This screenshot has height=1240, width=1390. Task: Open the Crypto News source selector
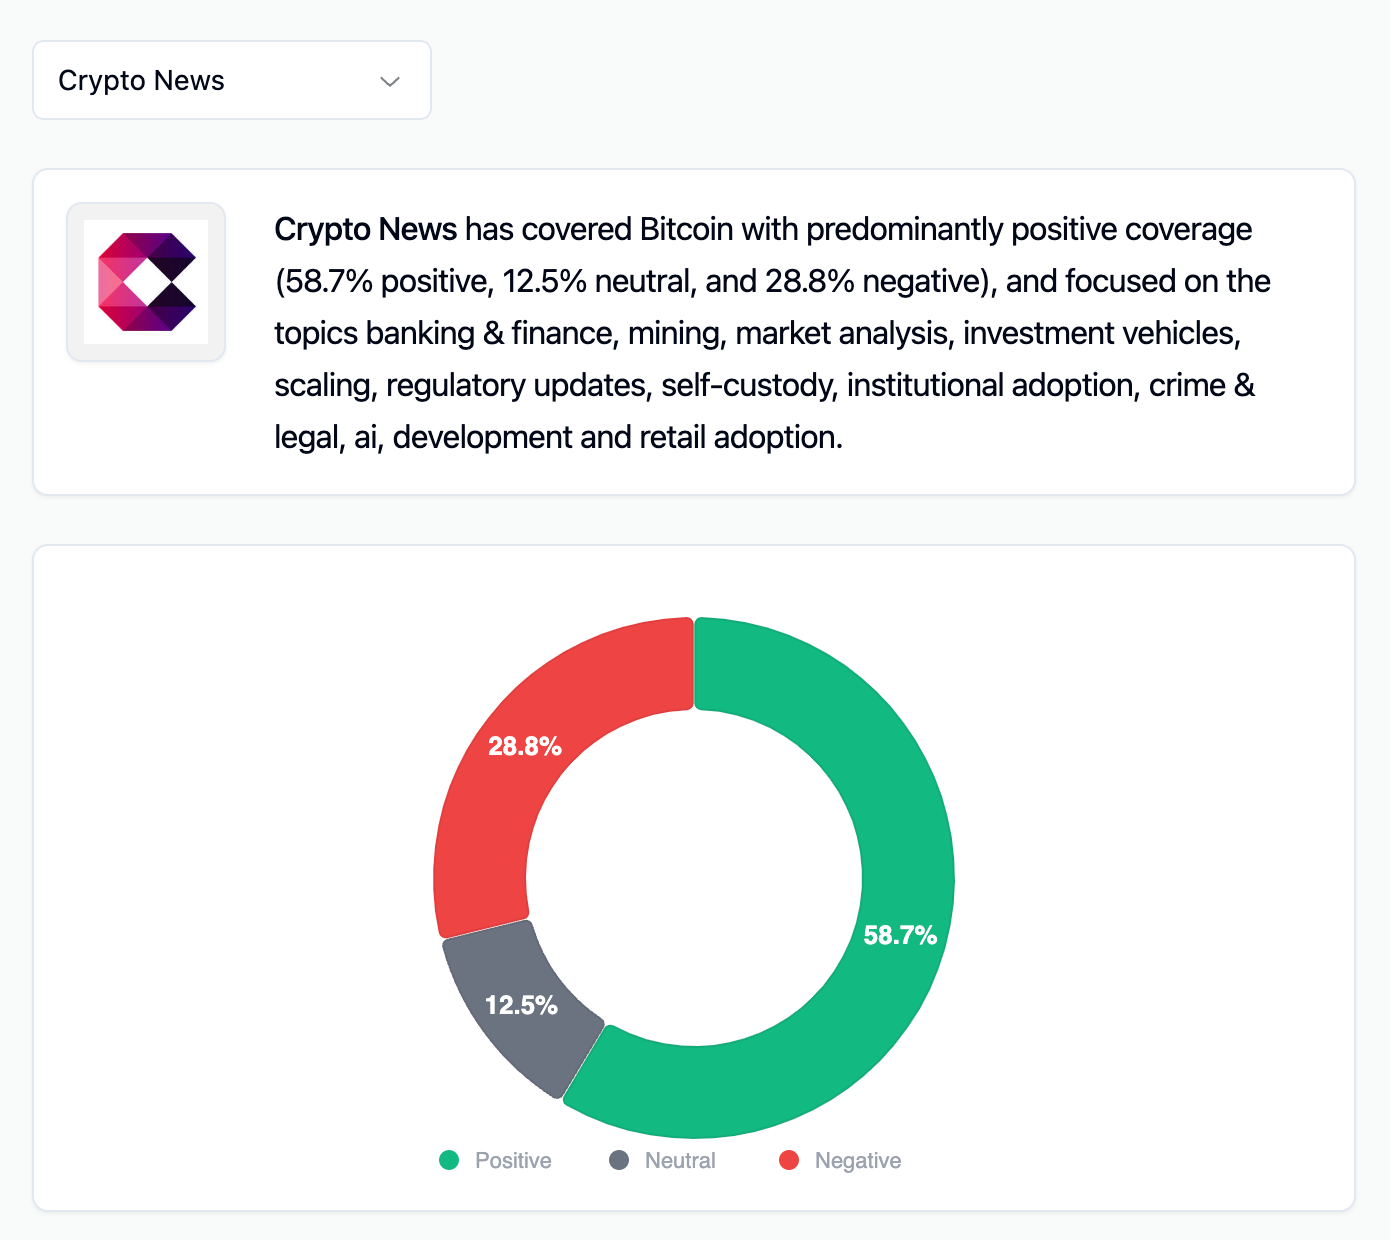tap(231, 80)
